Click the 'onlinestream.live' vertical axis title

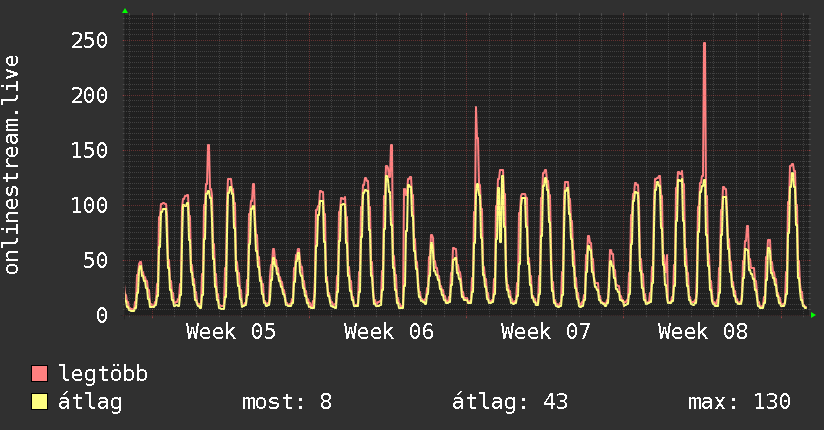coord(12,165)
